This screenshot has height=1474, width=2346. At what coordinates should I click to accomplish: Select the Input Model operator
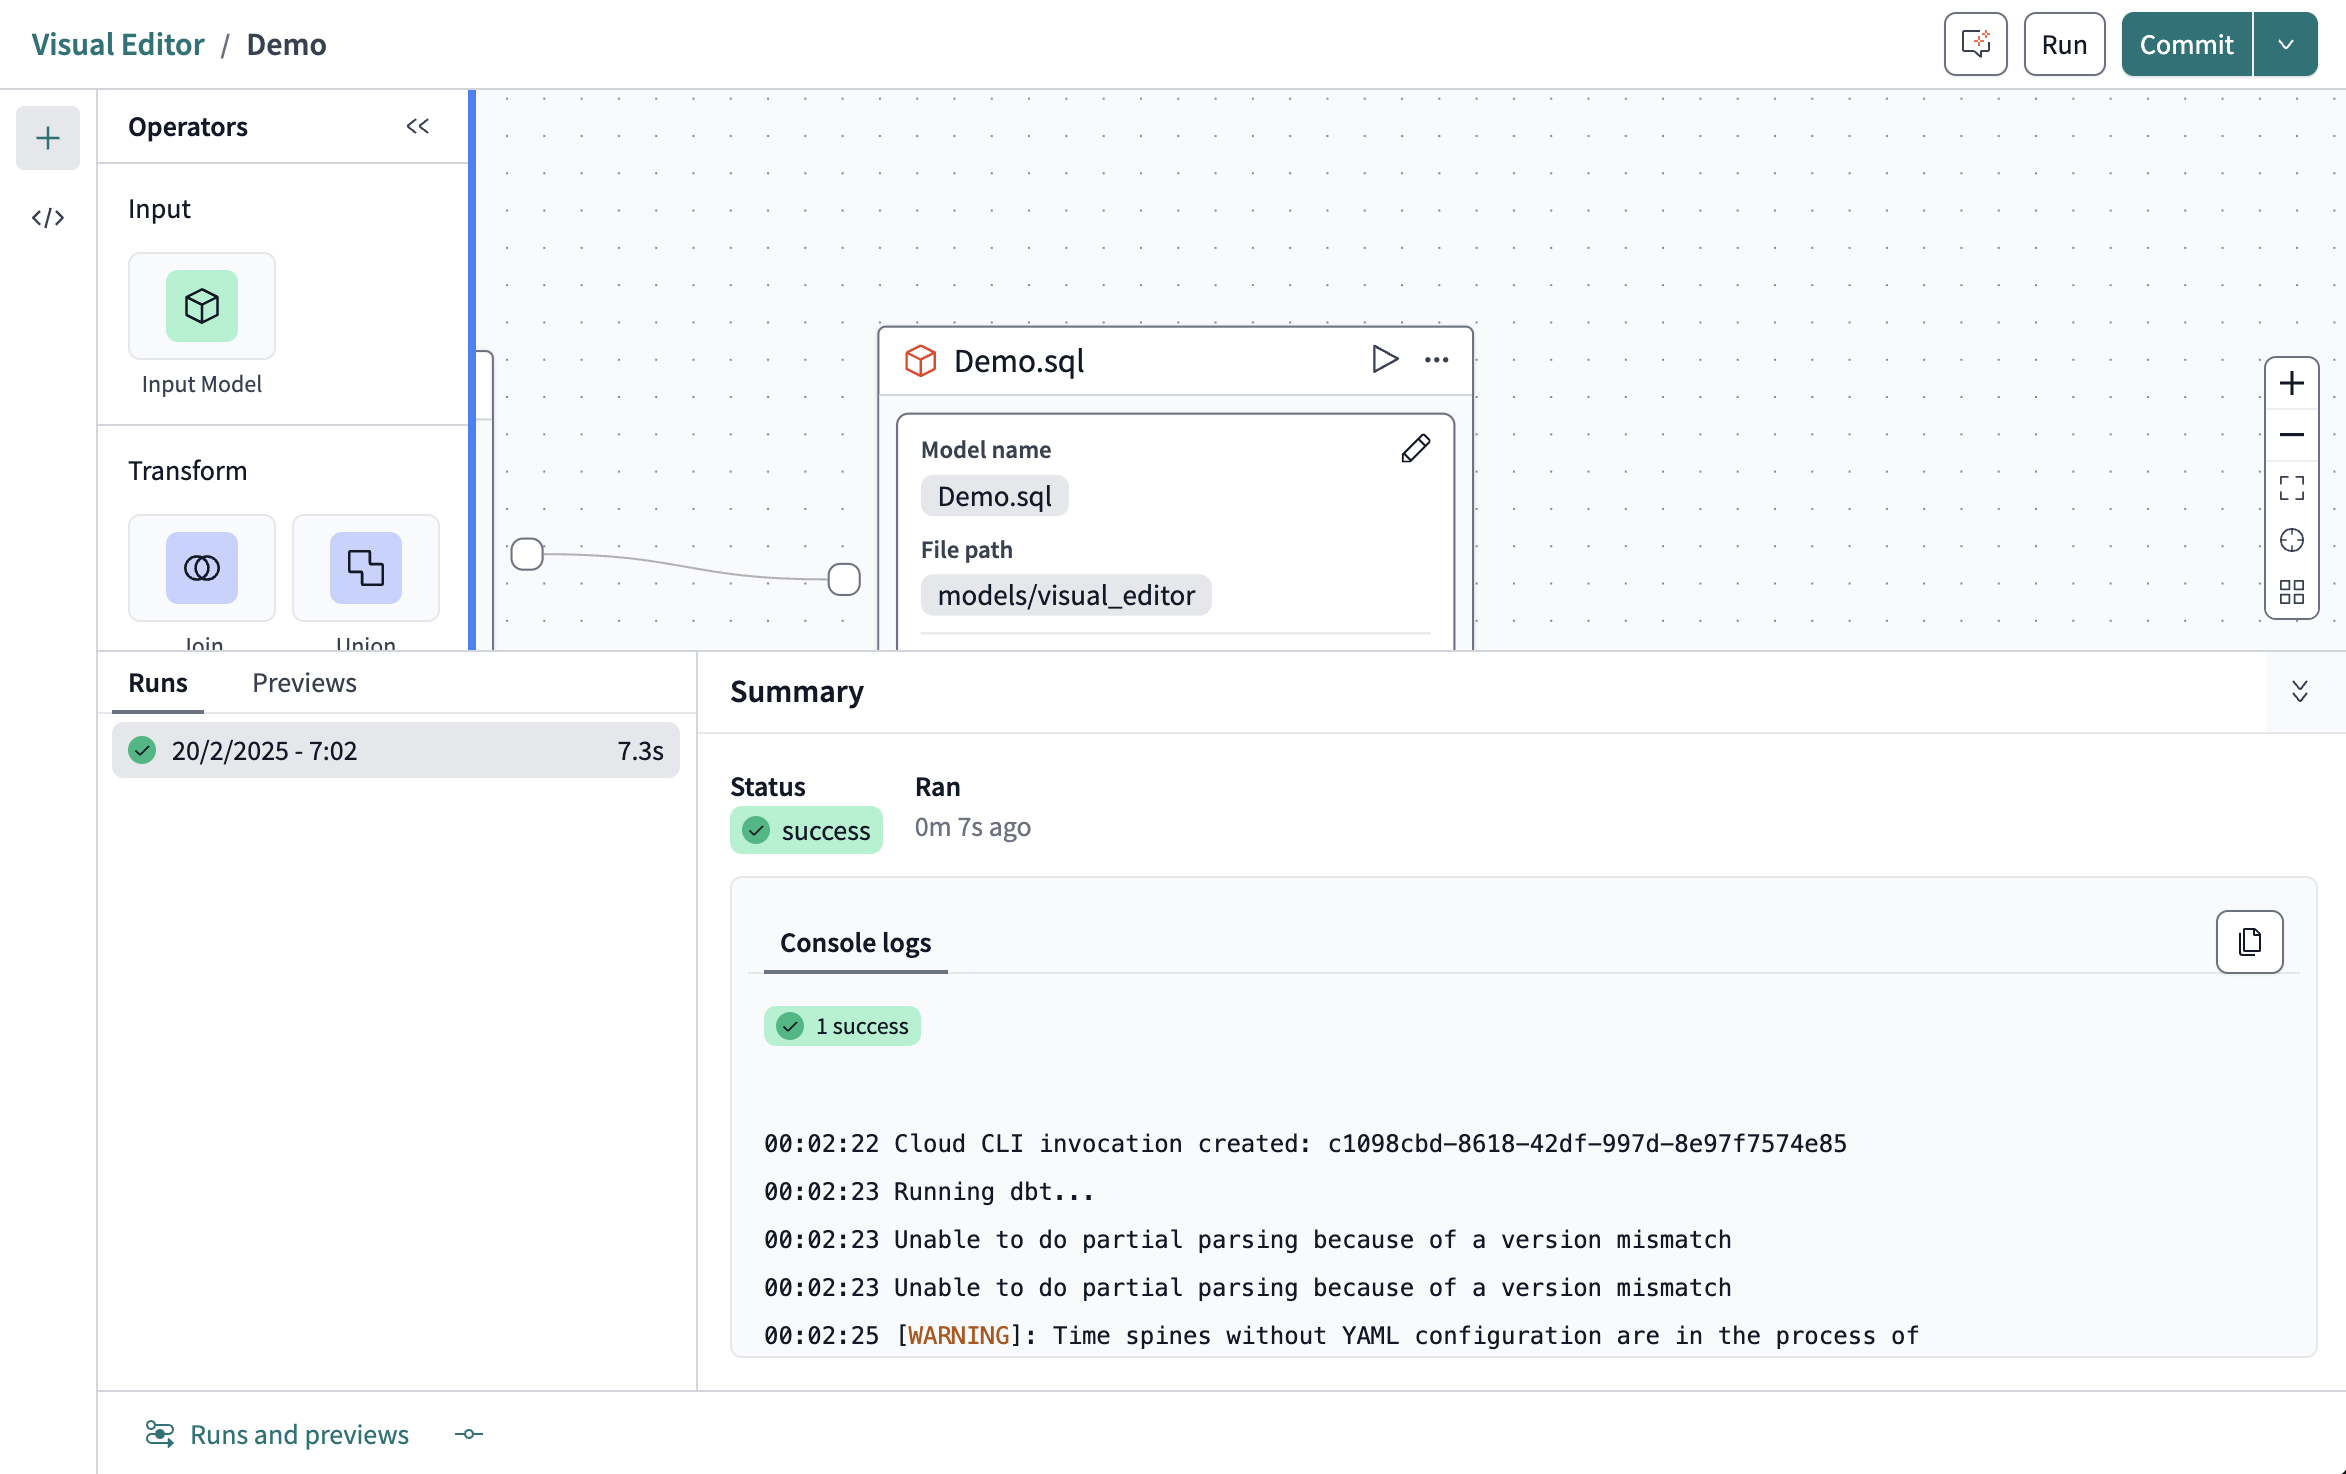pyautogui.click(x=201, y=306)
